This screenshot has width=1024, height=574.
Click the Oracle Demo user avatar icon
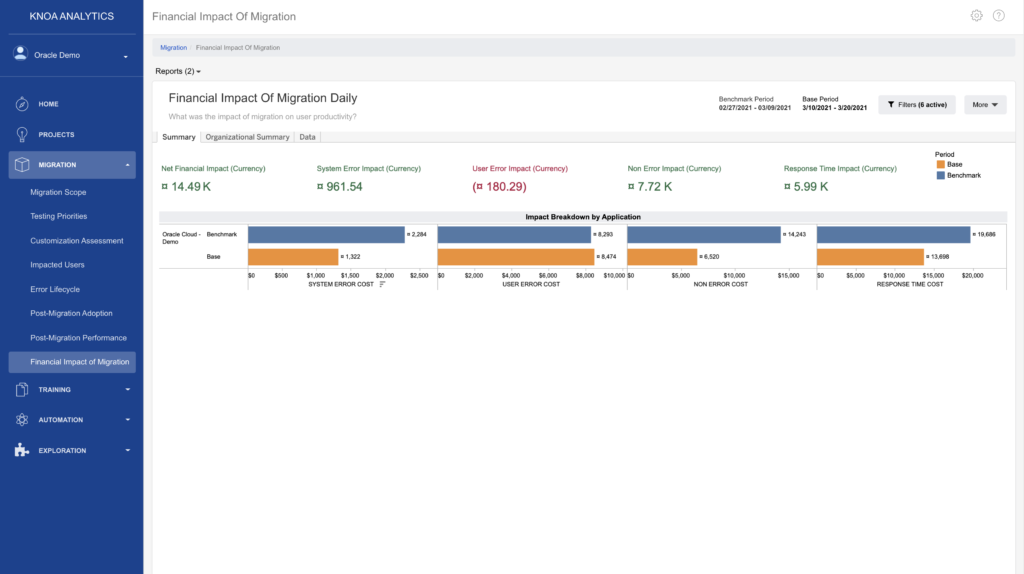[21, 54]
